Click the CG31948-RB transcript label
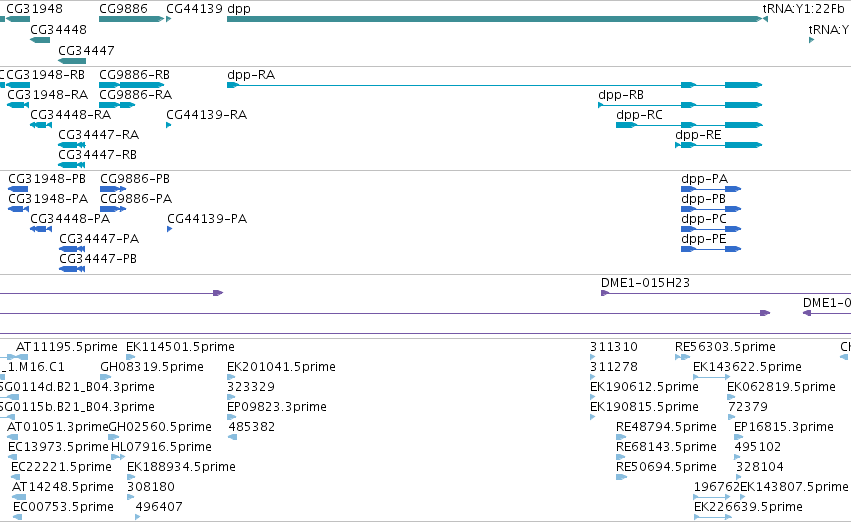851x522 pixels. (45, 74)
